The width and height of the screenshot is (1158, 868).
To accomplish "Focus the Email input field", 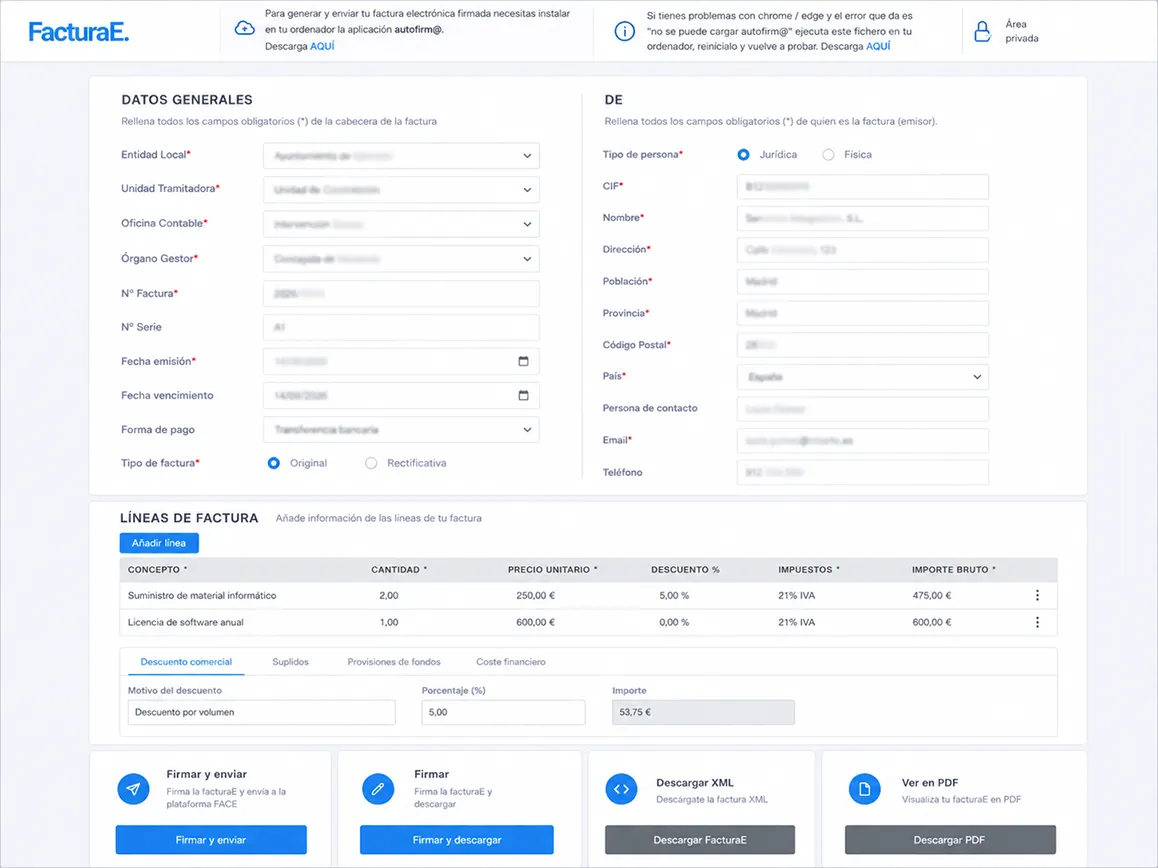I will click(x=863, y=440).
